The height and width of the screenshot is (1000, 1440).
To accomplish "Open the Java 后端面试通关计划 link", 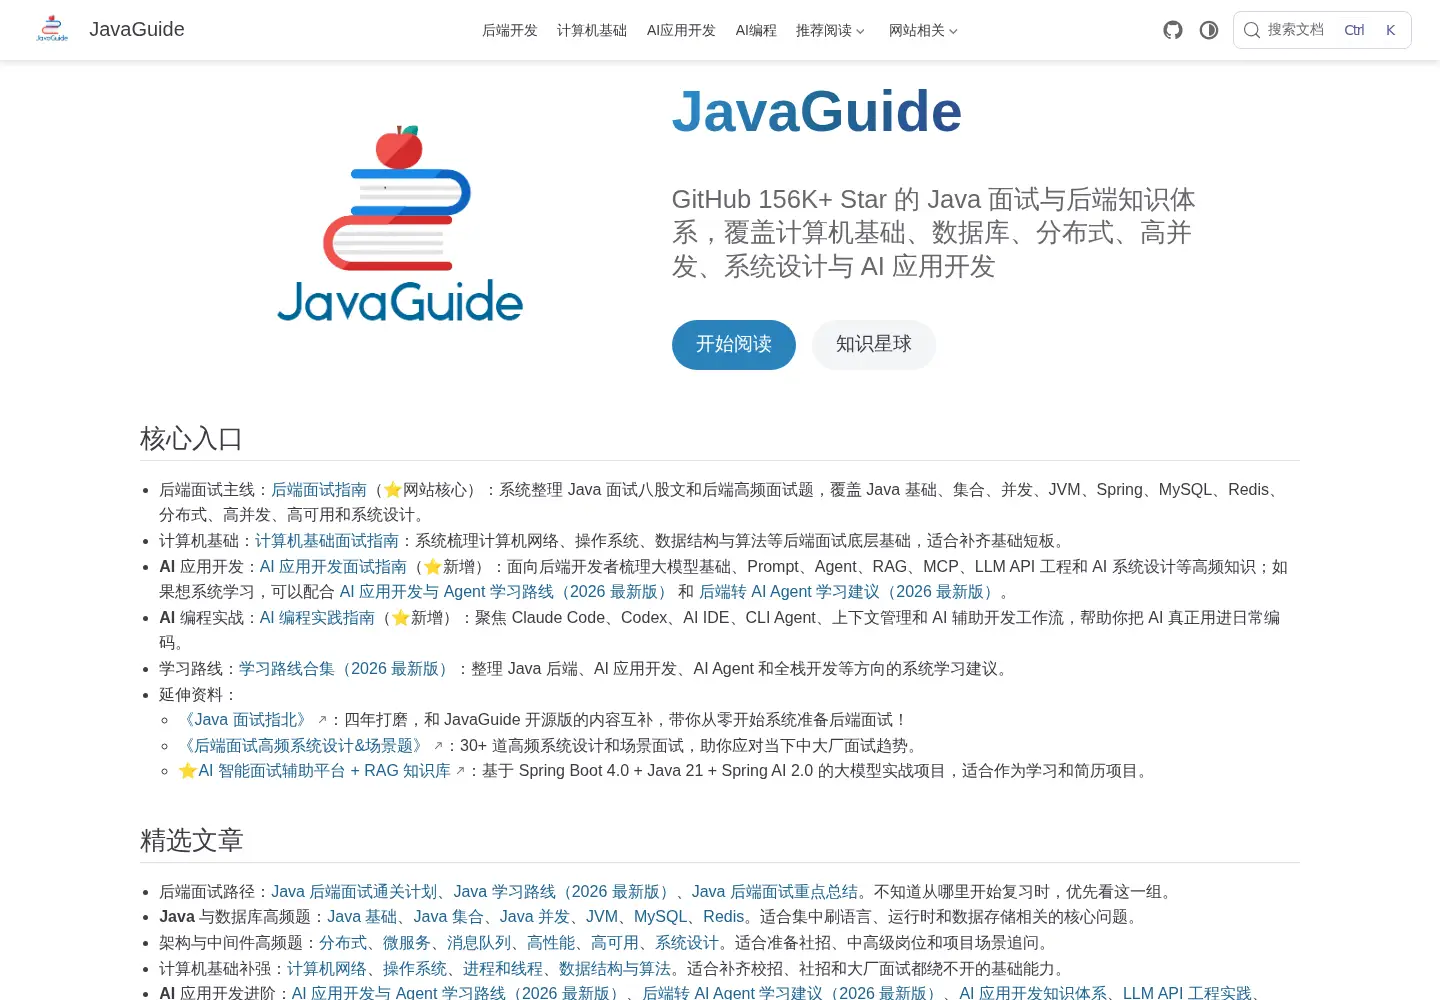I will [x=355, y=892].
